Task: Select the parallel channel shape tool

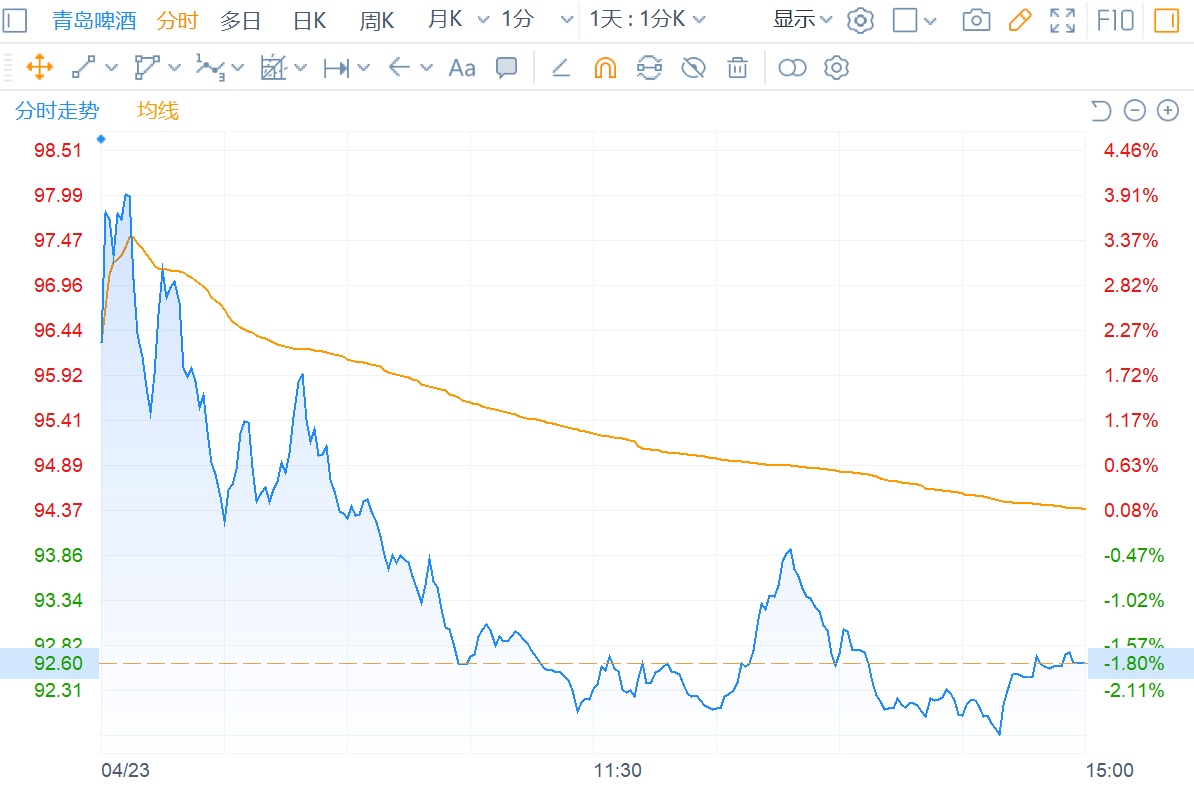Action: point(147,67)
